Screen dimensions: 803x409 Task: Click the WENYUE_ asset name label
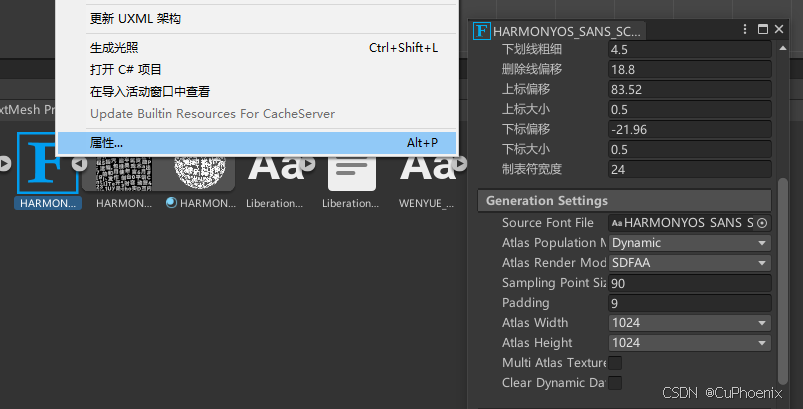[x=427, y=203]
